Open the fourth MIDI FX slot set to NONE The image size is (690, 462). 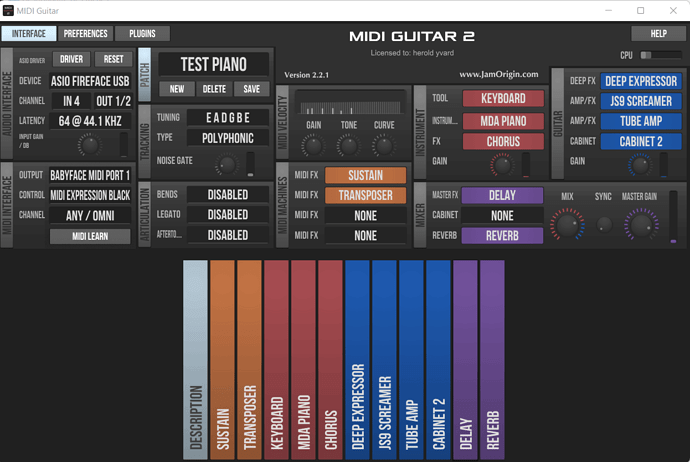[366, 236]
